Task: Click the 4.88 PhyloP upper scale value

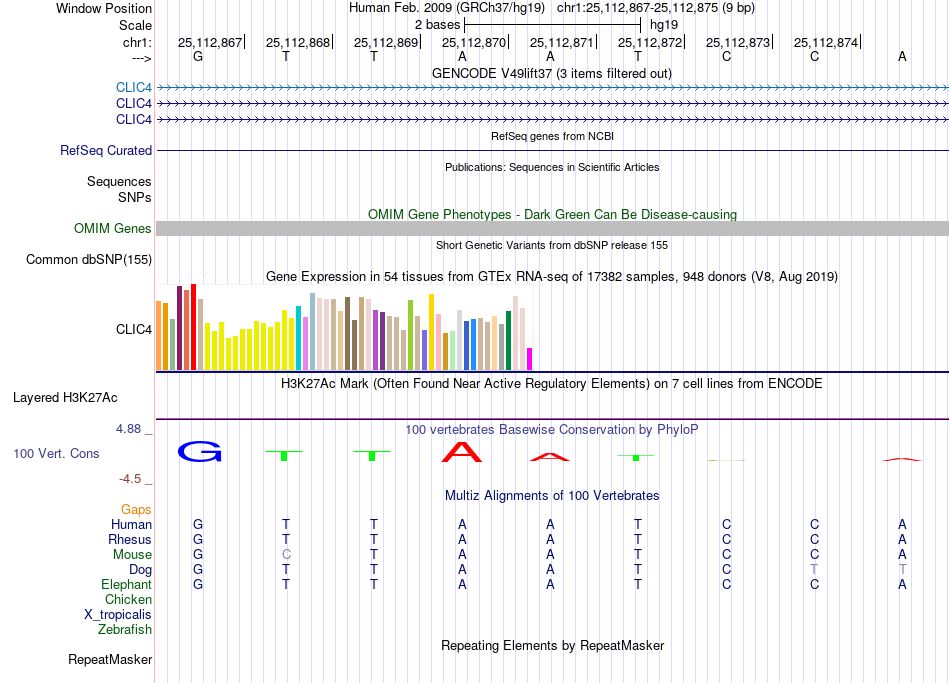Action: 128,429
